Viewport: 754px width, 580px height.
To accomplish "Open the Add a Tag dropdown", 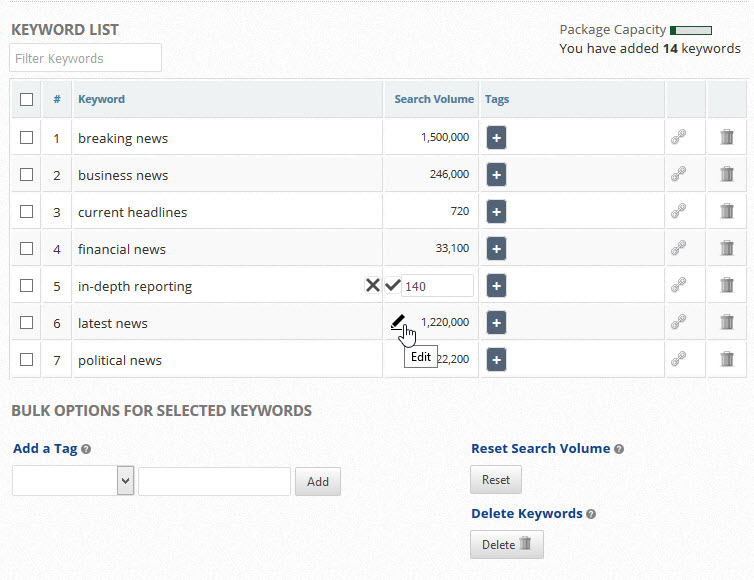I will (x=73, y=481).
